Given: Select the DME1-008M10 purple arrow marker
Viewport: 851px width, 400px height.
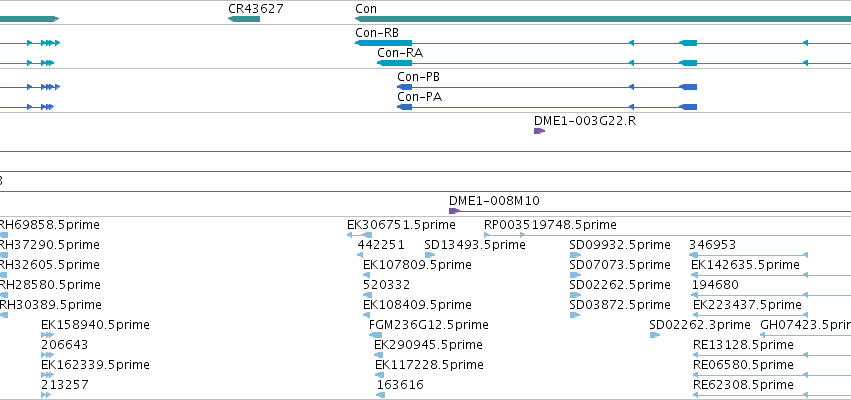Looking at the screenshot, I should pos(454,211).
